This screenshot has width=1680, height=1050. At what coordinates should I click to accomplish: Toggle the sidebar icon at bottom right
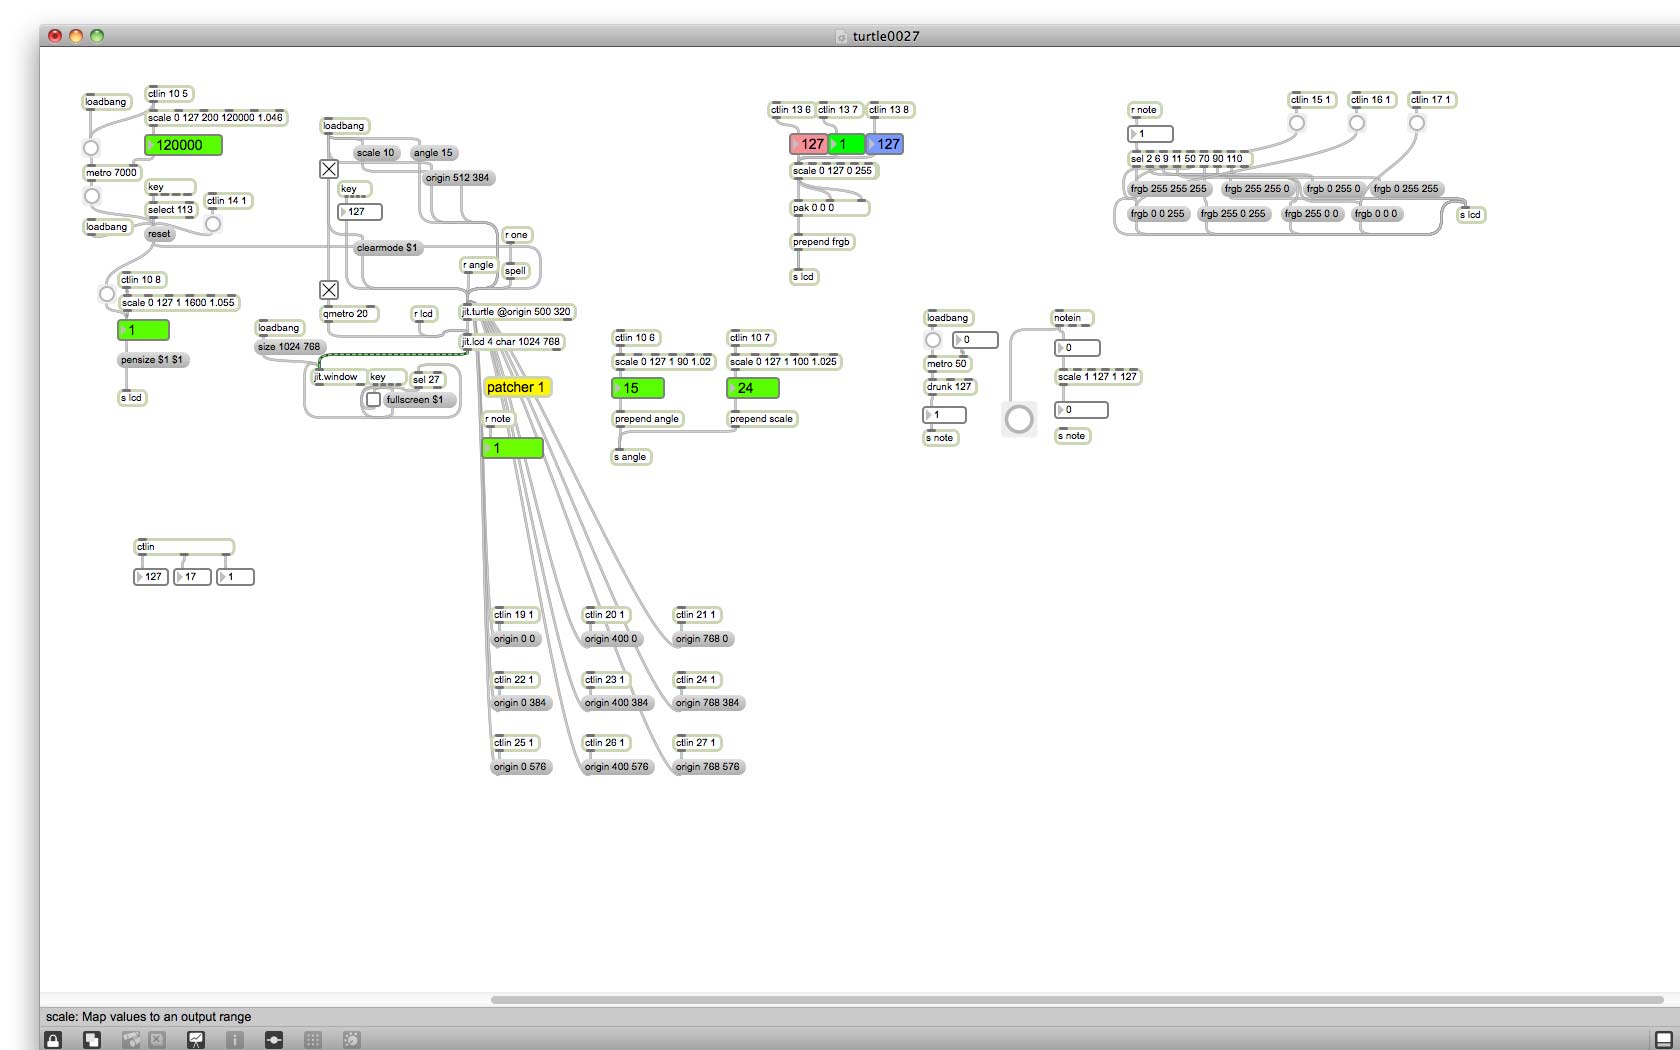point(1664,1040)
